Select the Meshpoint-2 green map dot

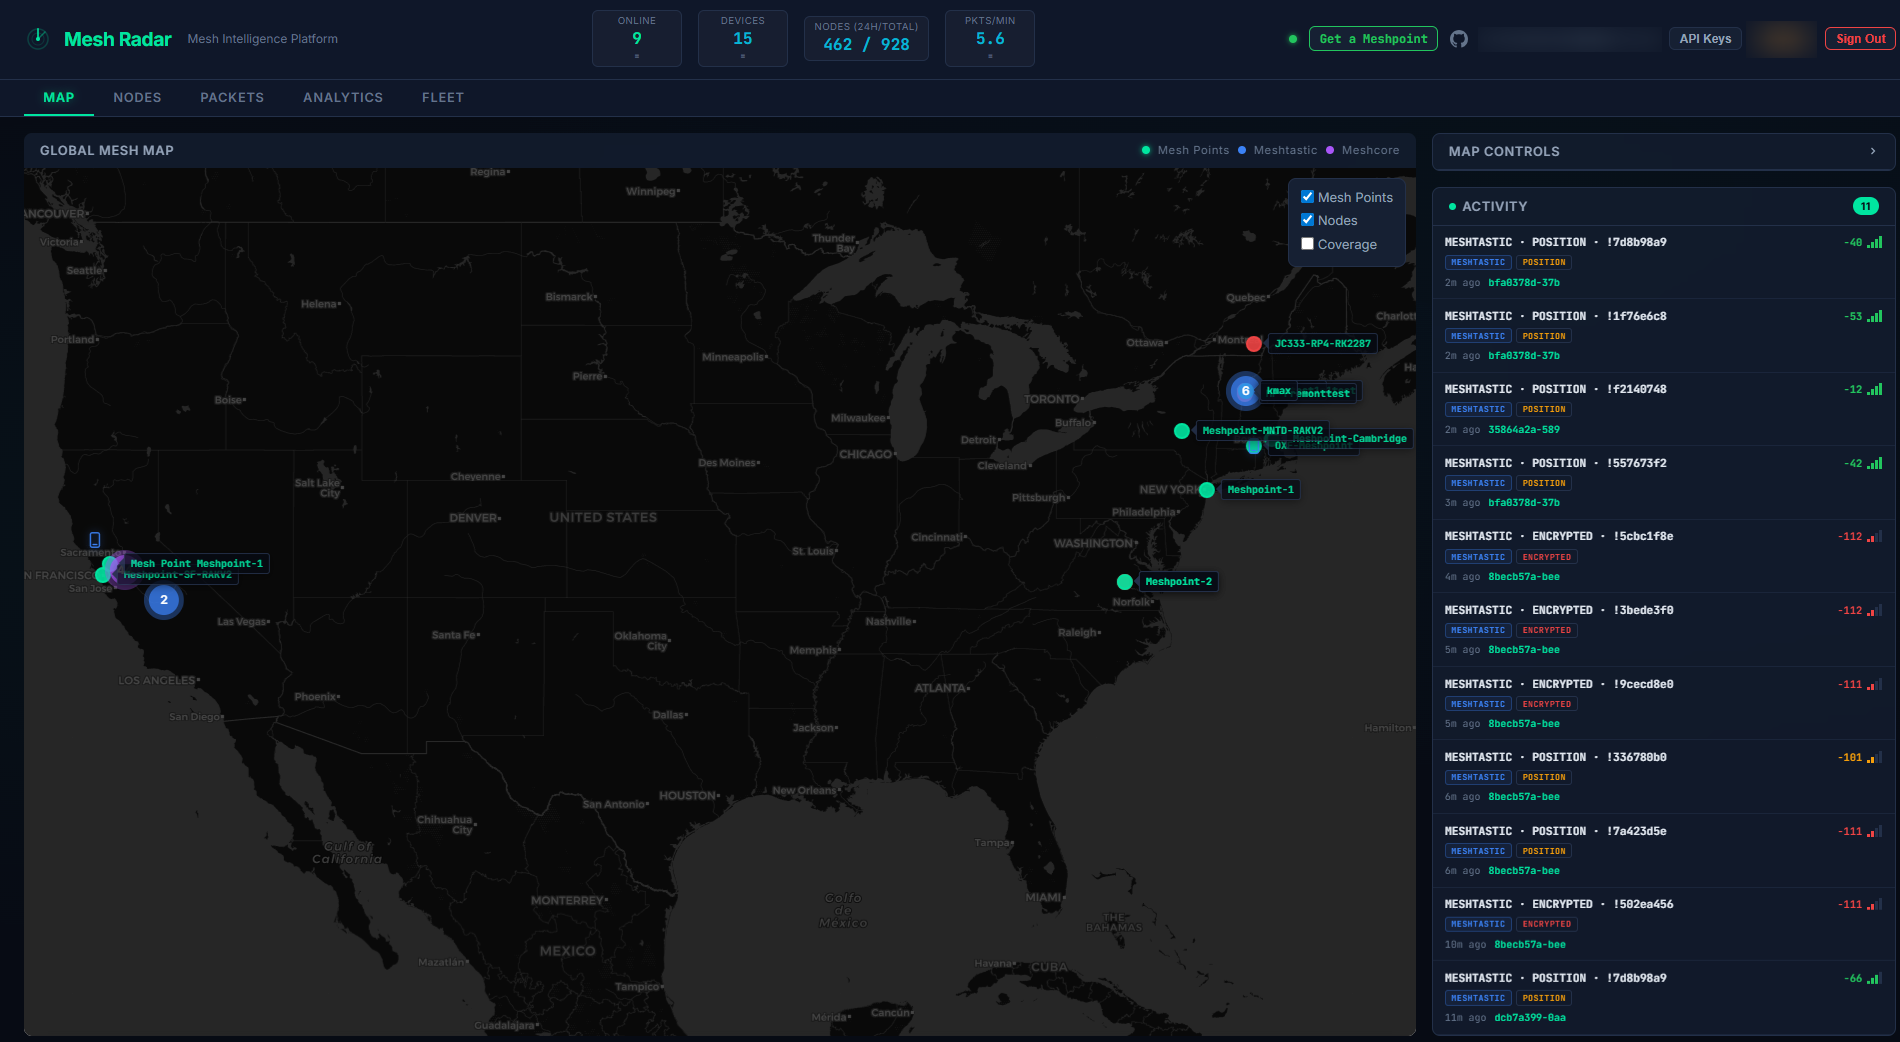click(x=1125, y=582)
